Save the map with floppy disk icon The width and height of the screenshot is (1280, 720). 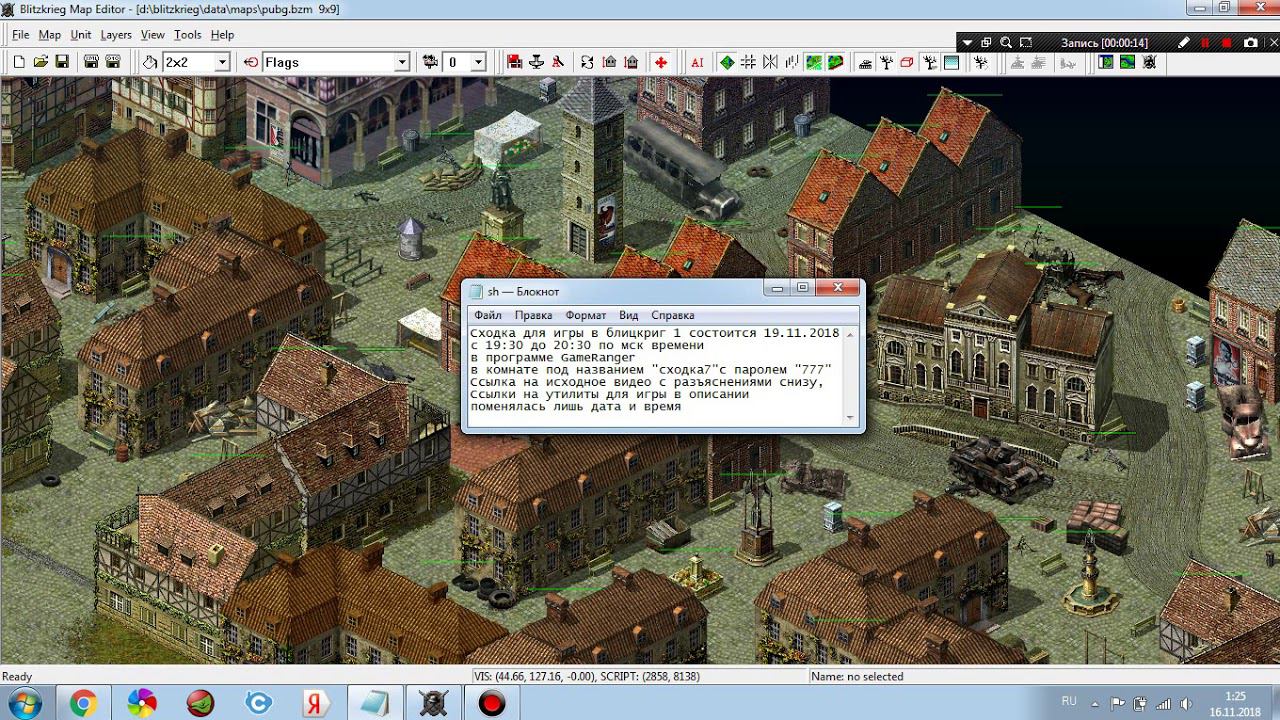pyautogui.click(x=62, y=62)
